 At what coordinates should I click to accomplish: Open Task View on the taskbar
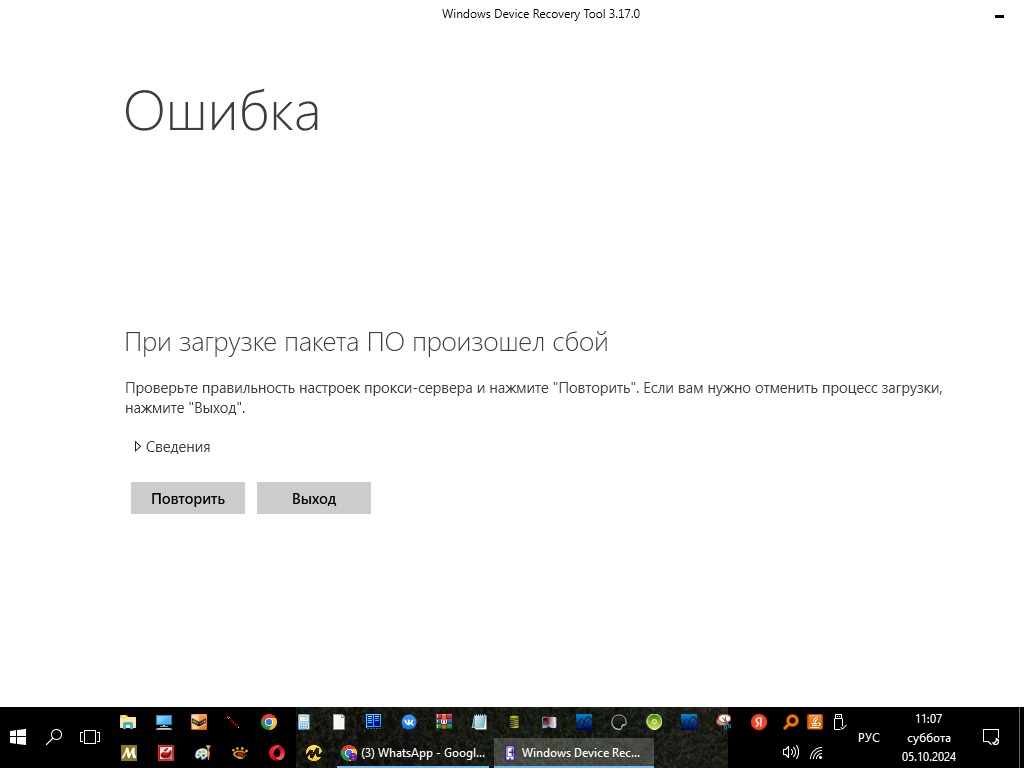(x=89, y=737)
